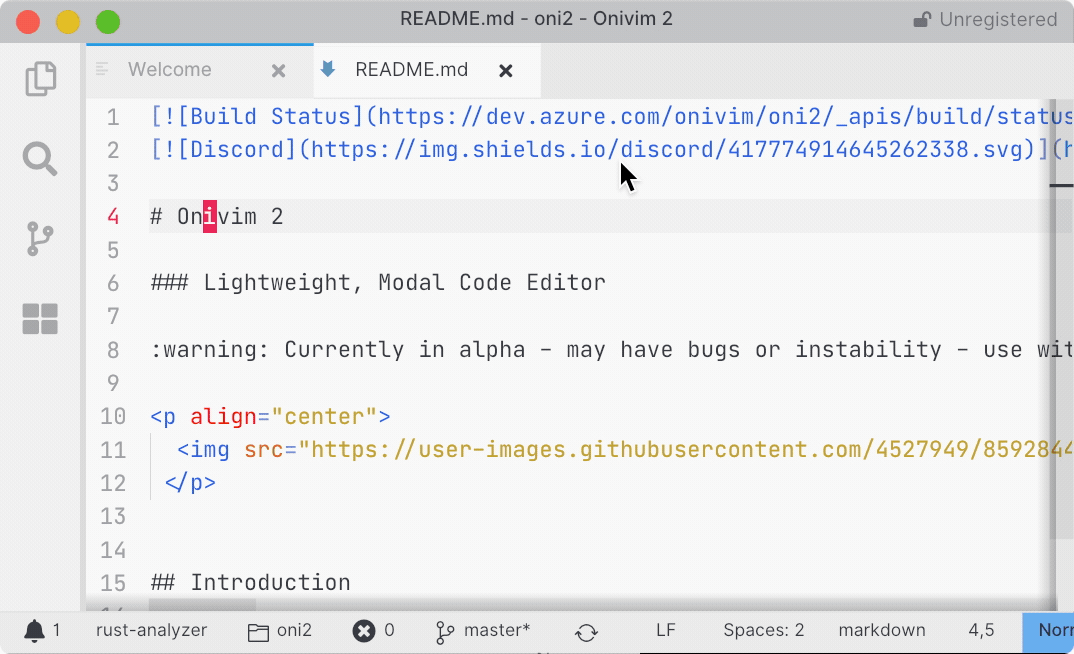Click the Normal mode indicator
Viewport: 1074px width, 654px height.
tap(1051, 630)
